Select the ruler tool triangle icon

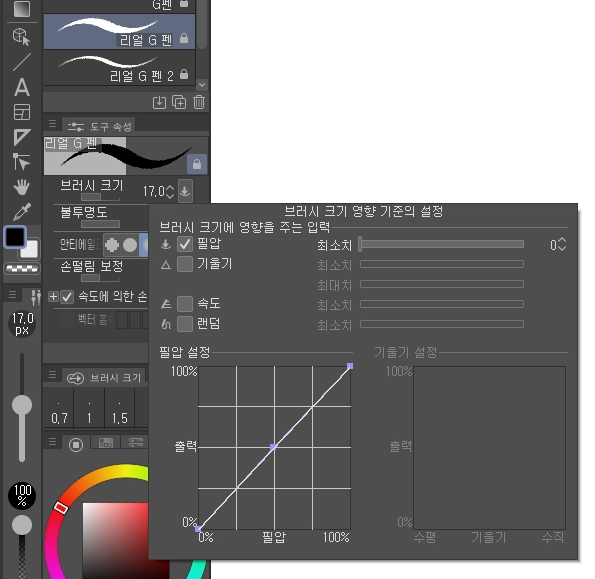(x=22, y=137)
